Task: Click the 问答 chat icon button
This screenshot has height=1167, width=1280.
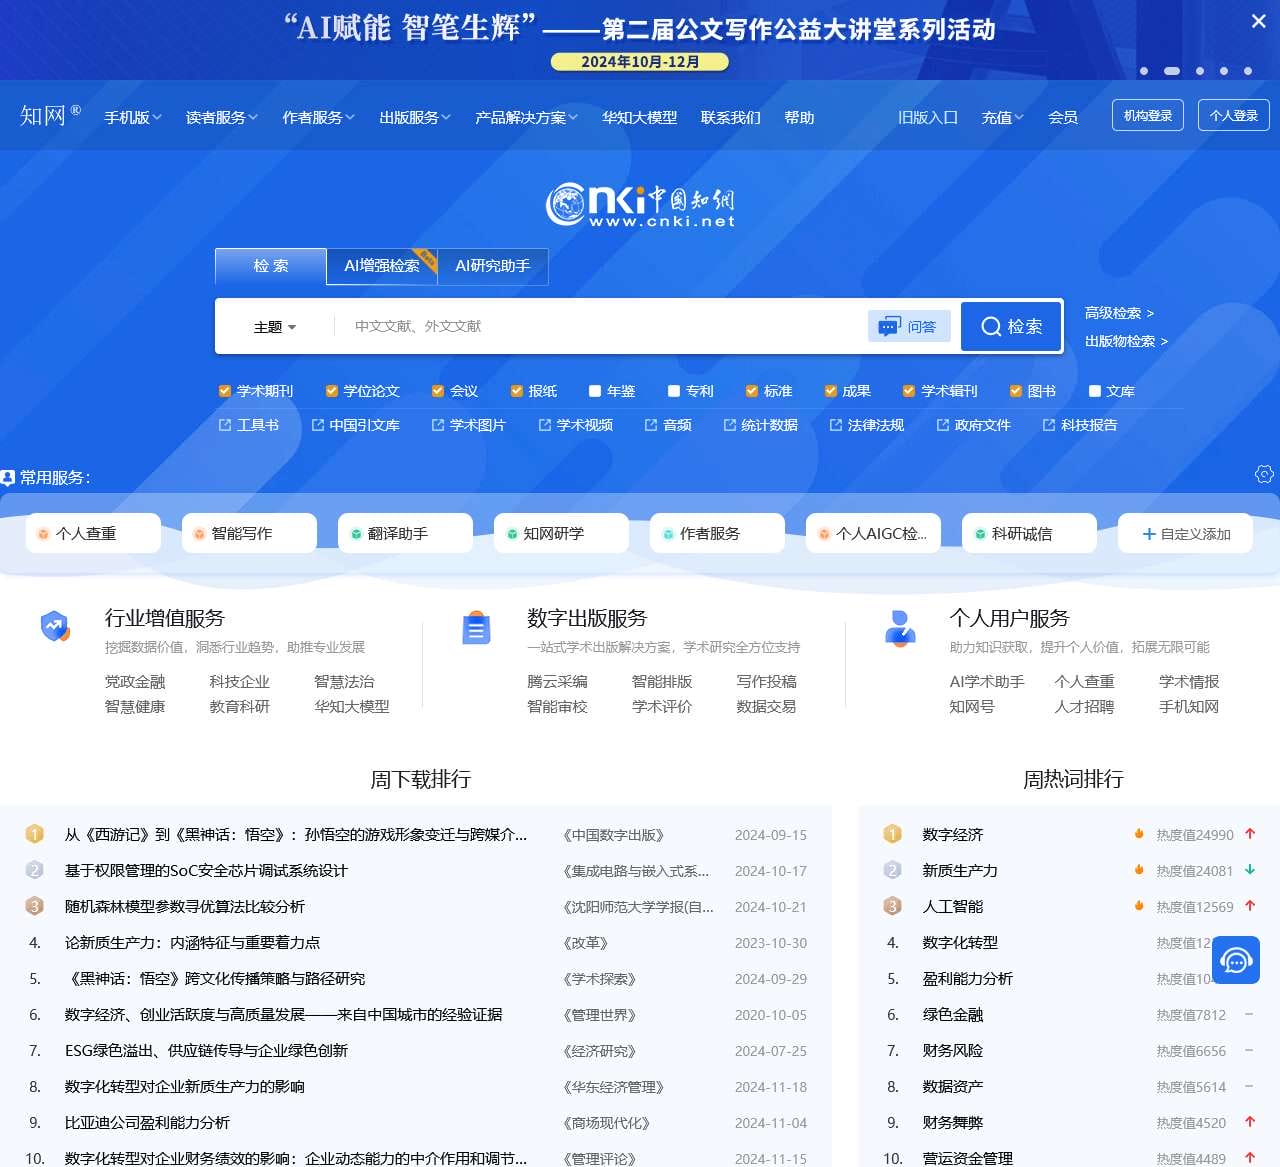Action: pyautogui.click(x=909, y=326)
